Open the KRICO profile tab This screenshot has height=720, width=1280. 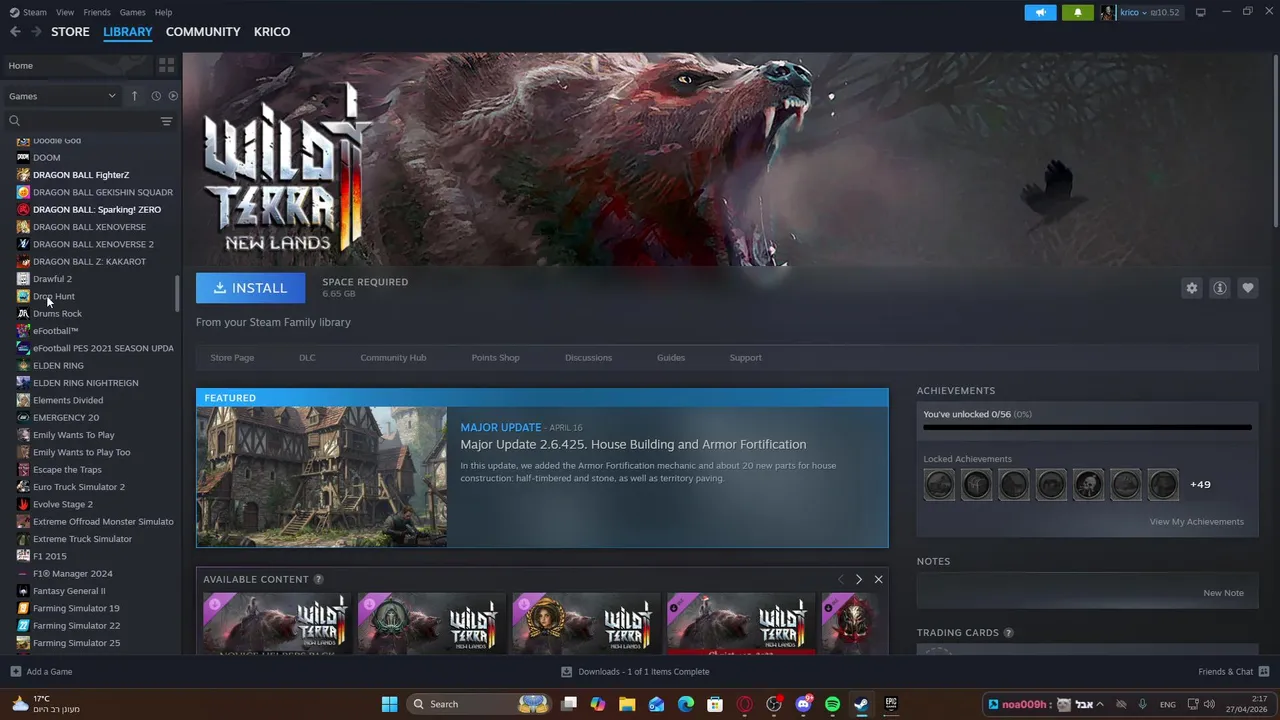point(272,32)
